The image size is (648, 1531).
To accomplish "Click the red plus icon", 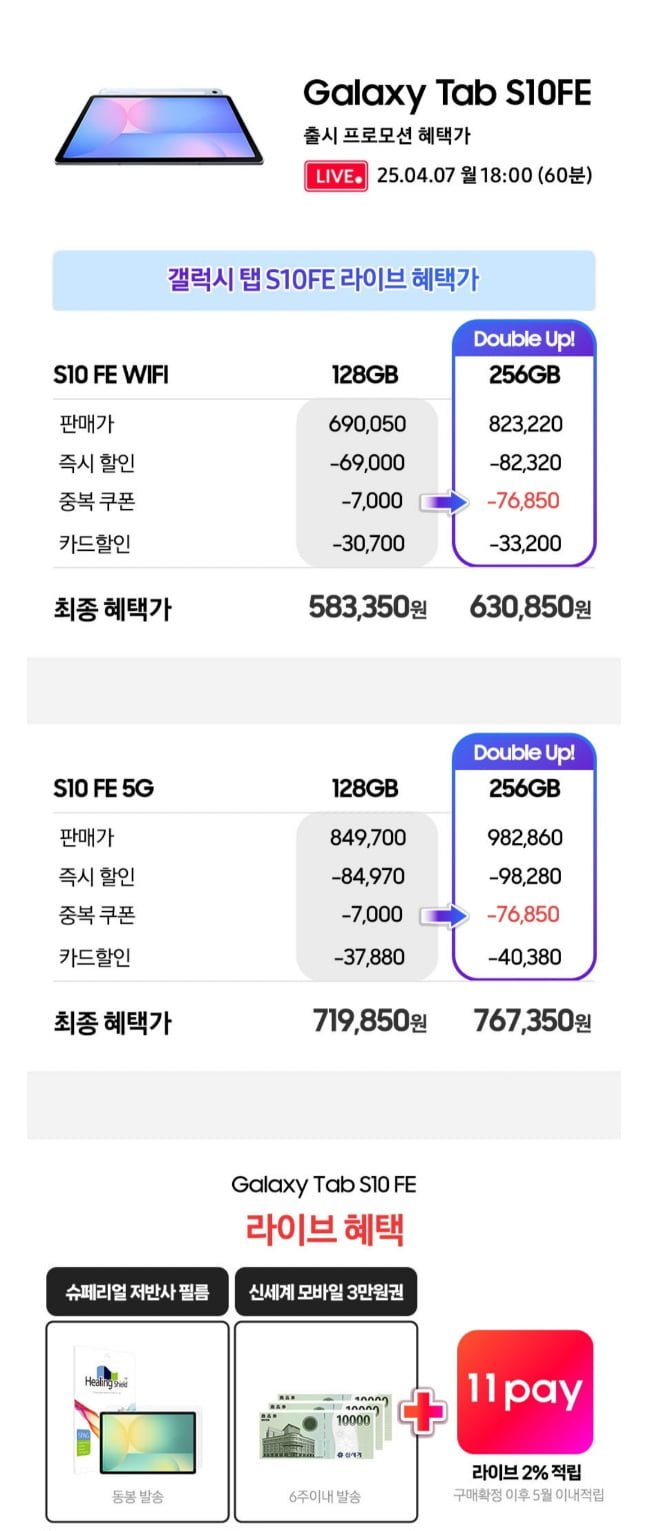I will [x=423, y=1412].
